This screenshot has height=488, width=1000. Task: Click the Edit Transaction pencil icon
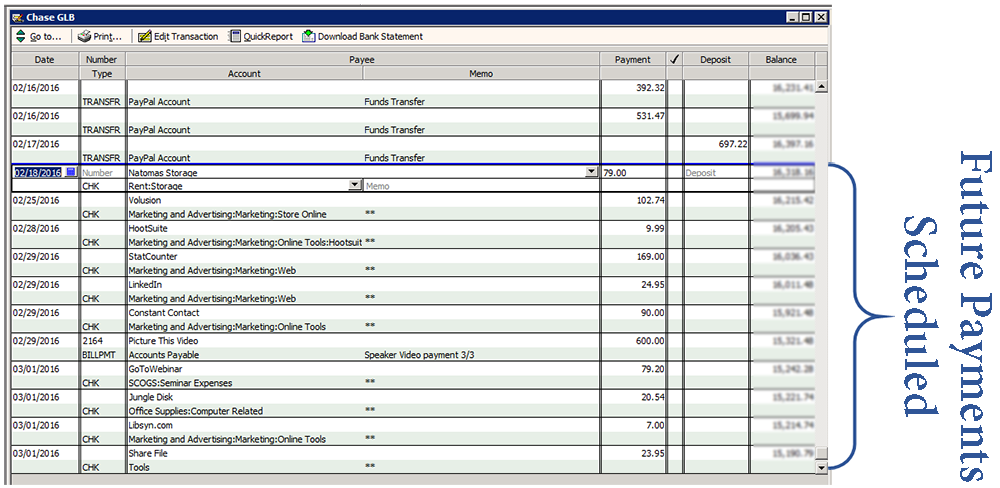click(x=144, y=36)
